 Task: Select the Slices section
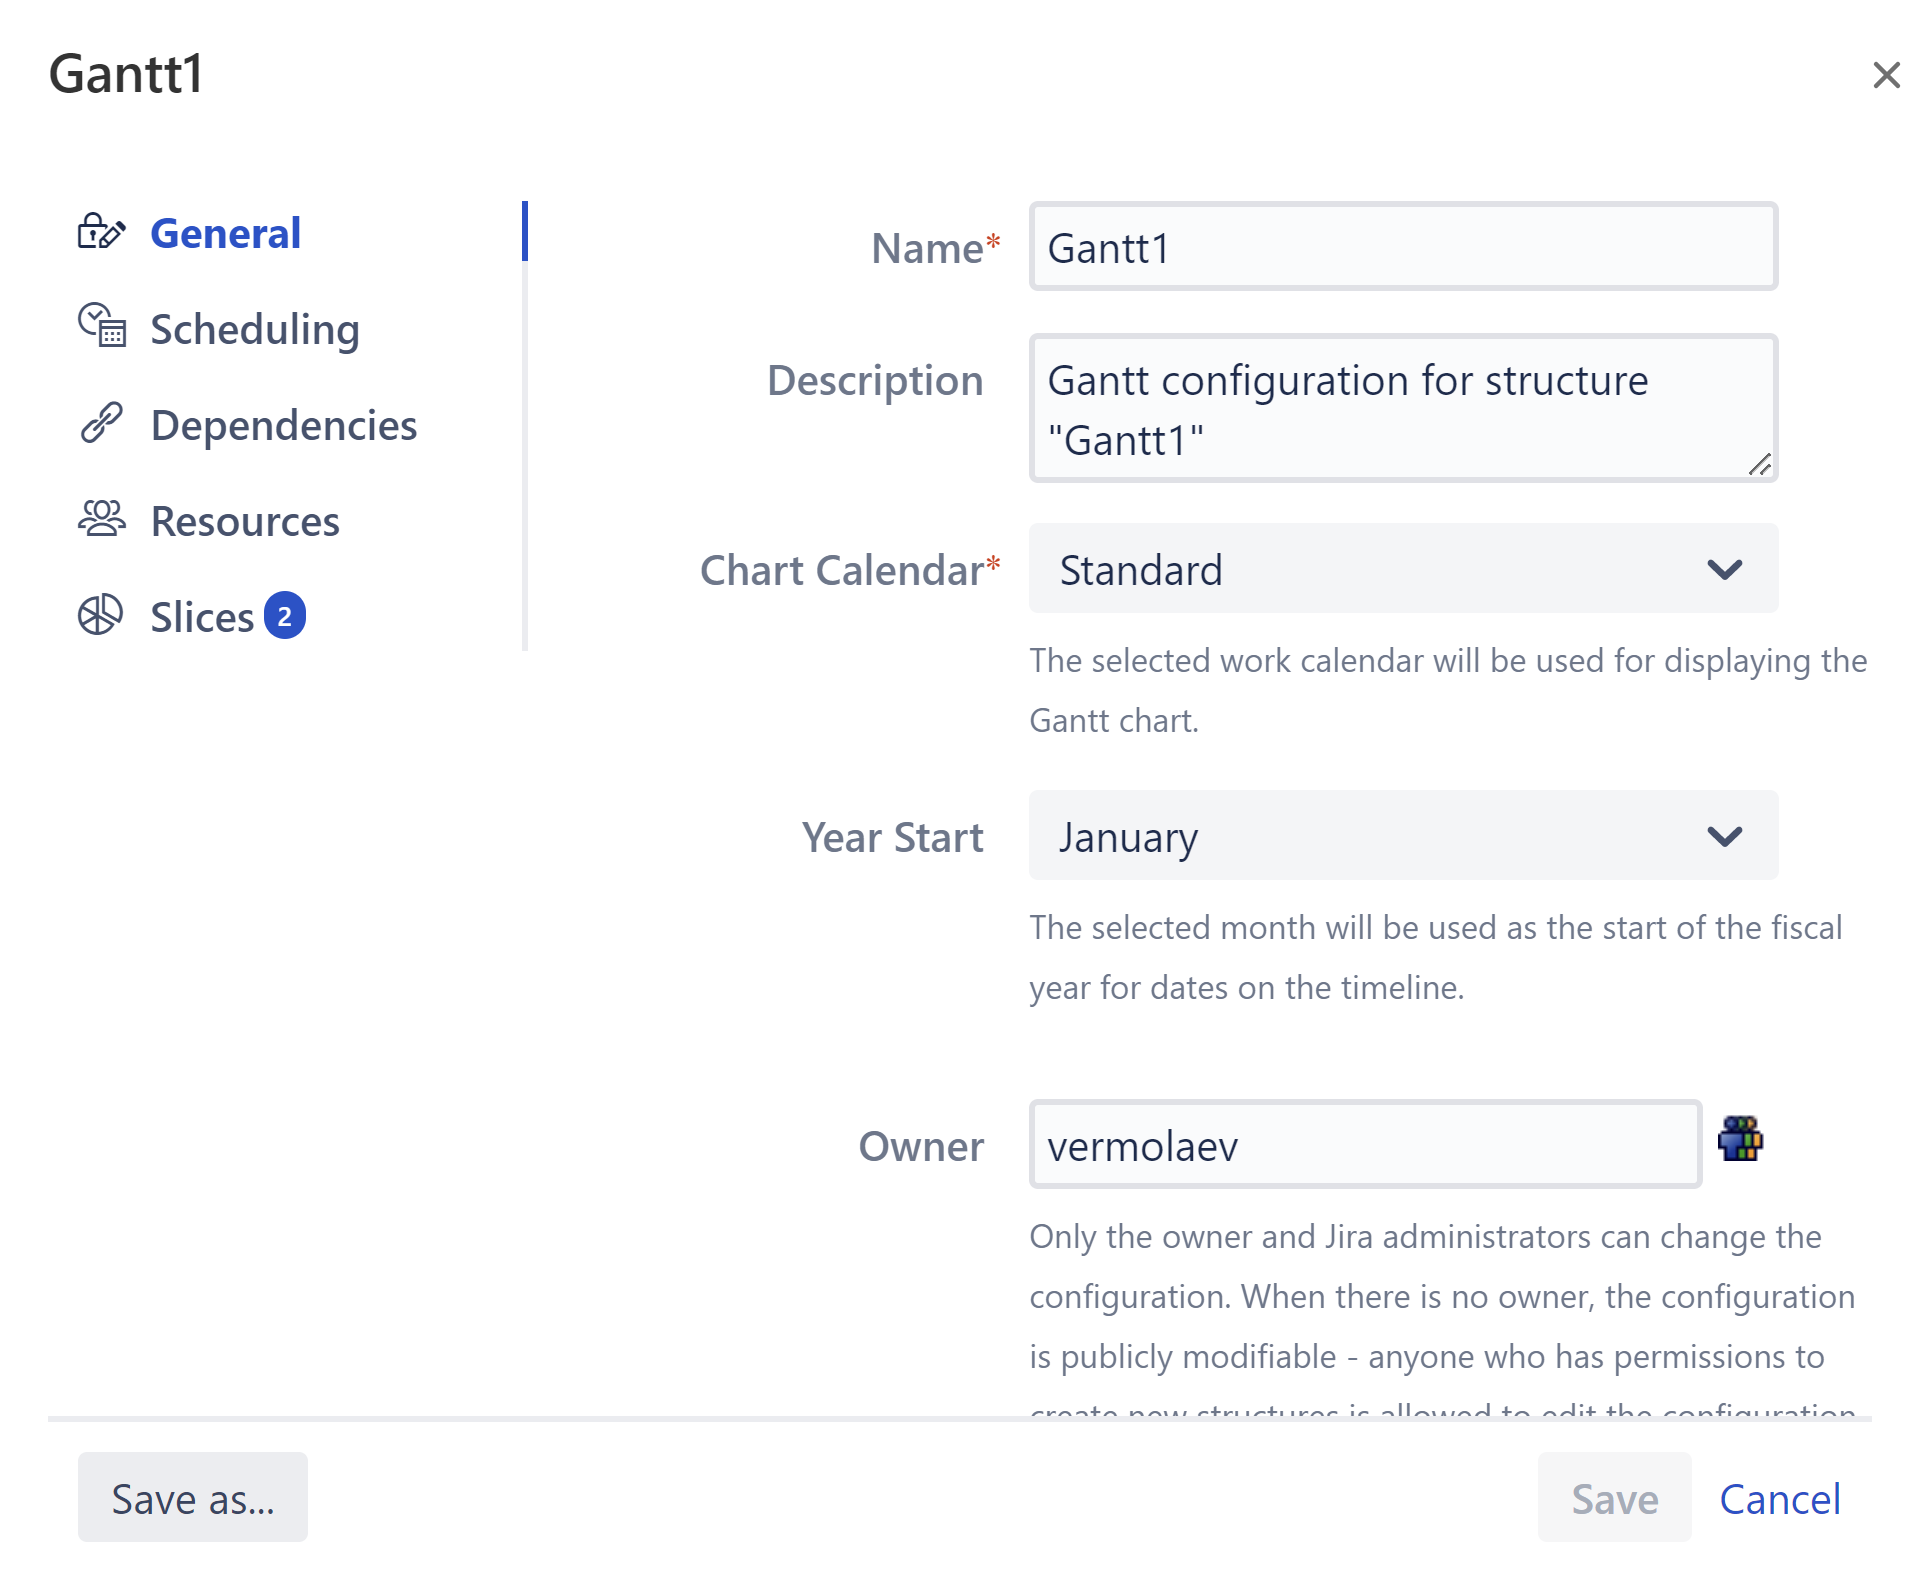click(x=202, y=617)
